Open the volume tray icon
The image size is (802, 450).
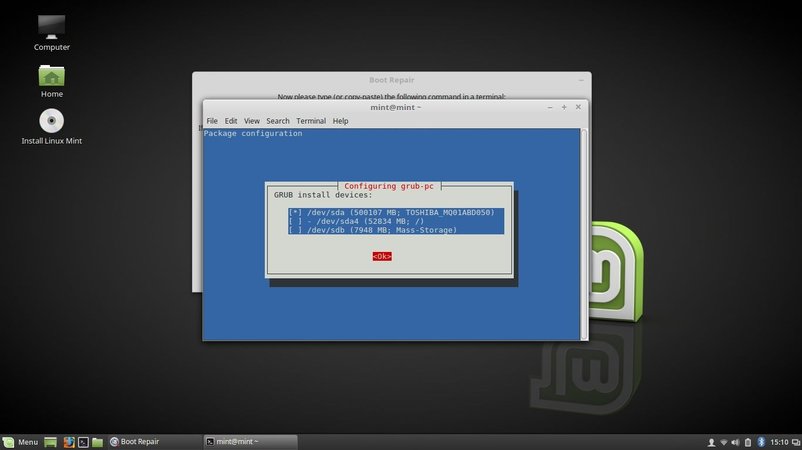click(735, 441)
